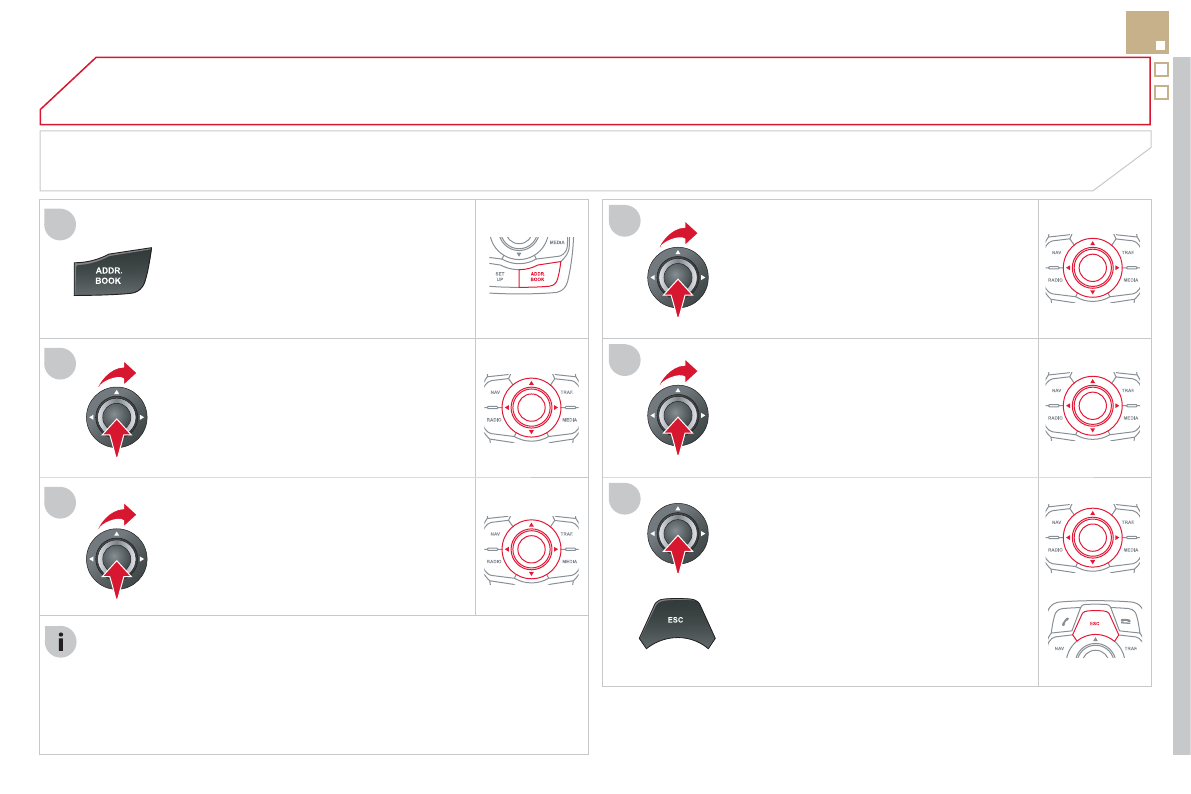
Task: Click the NAV label in the ESC console diagram
Action: click(1058, 648)
